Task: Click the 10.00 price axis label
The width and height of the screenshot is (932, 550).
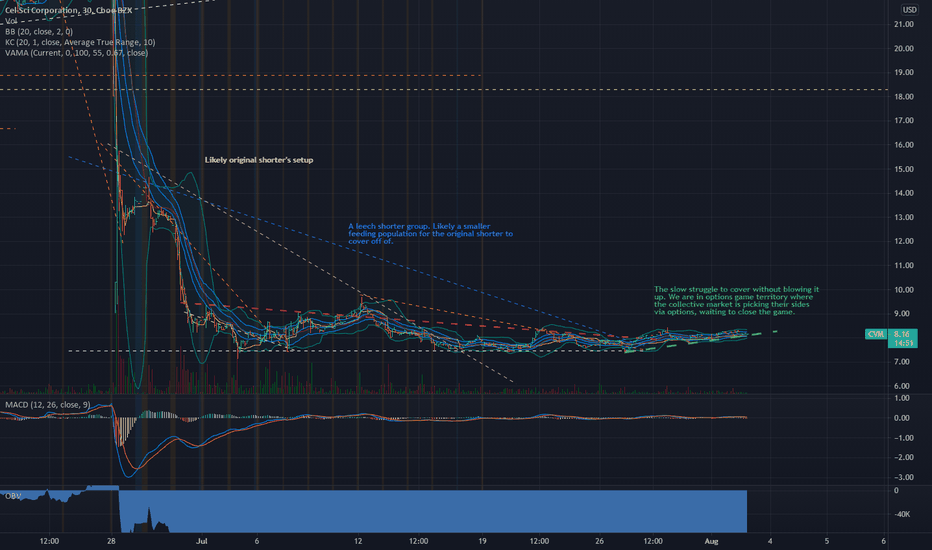Action: [903, 290]
